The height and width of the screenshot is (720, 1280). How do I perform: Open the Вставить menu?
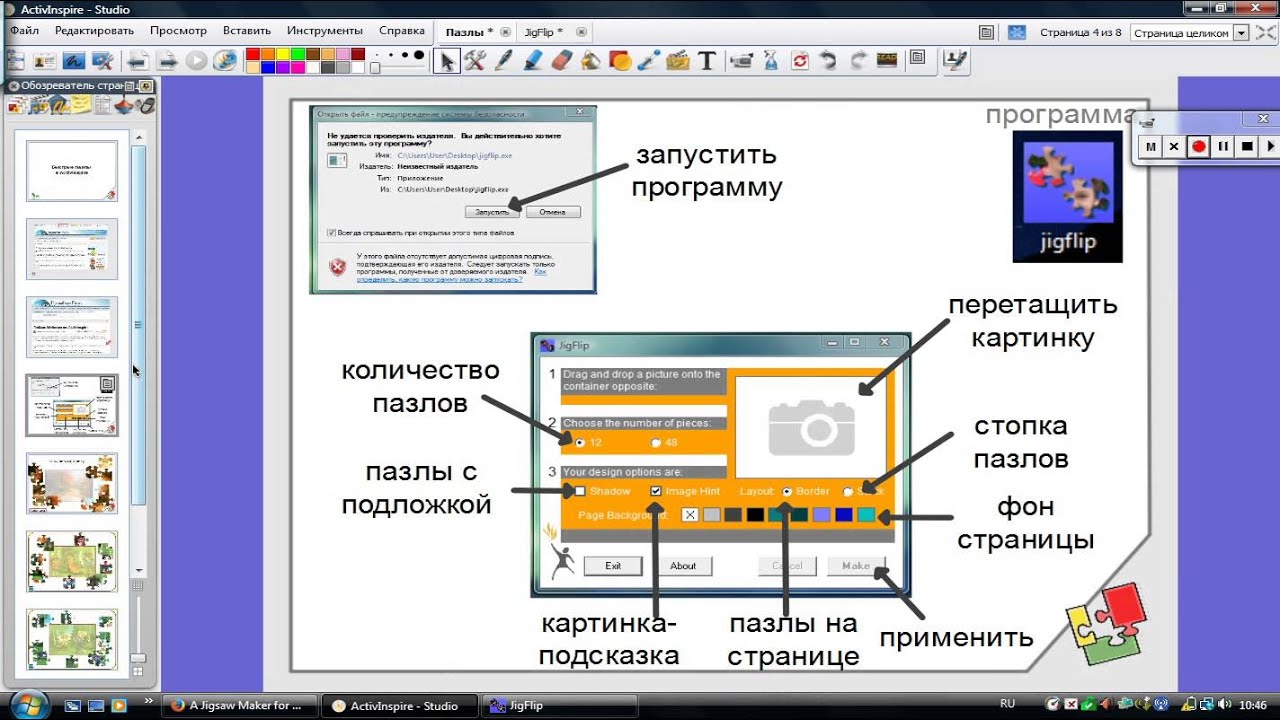pyautogui.click(x=247, y=31)
